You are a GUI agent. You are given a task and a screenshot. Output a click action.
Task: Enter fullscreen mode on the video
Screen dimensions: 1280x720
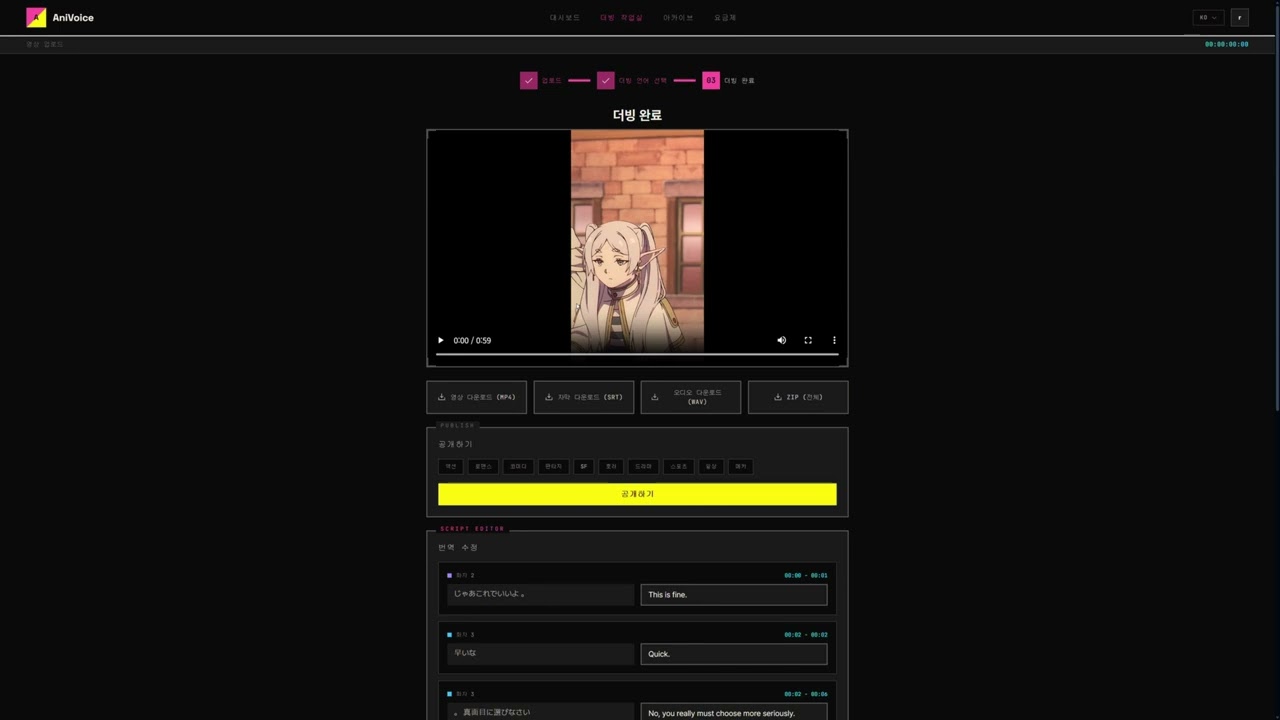click(x=808, y=340)
